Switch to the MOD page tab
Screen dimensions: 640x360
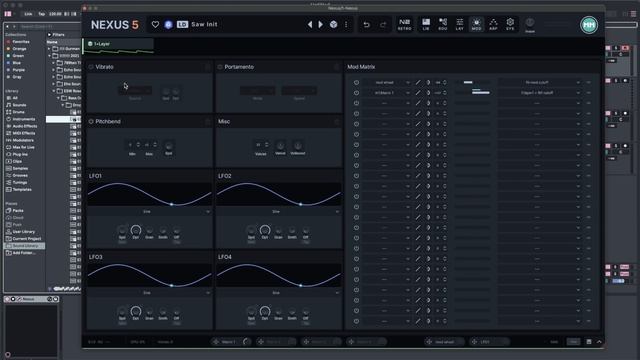pos(476,24)
